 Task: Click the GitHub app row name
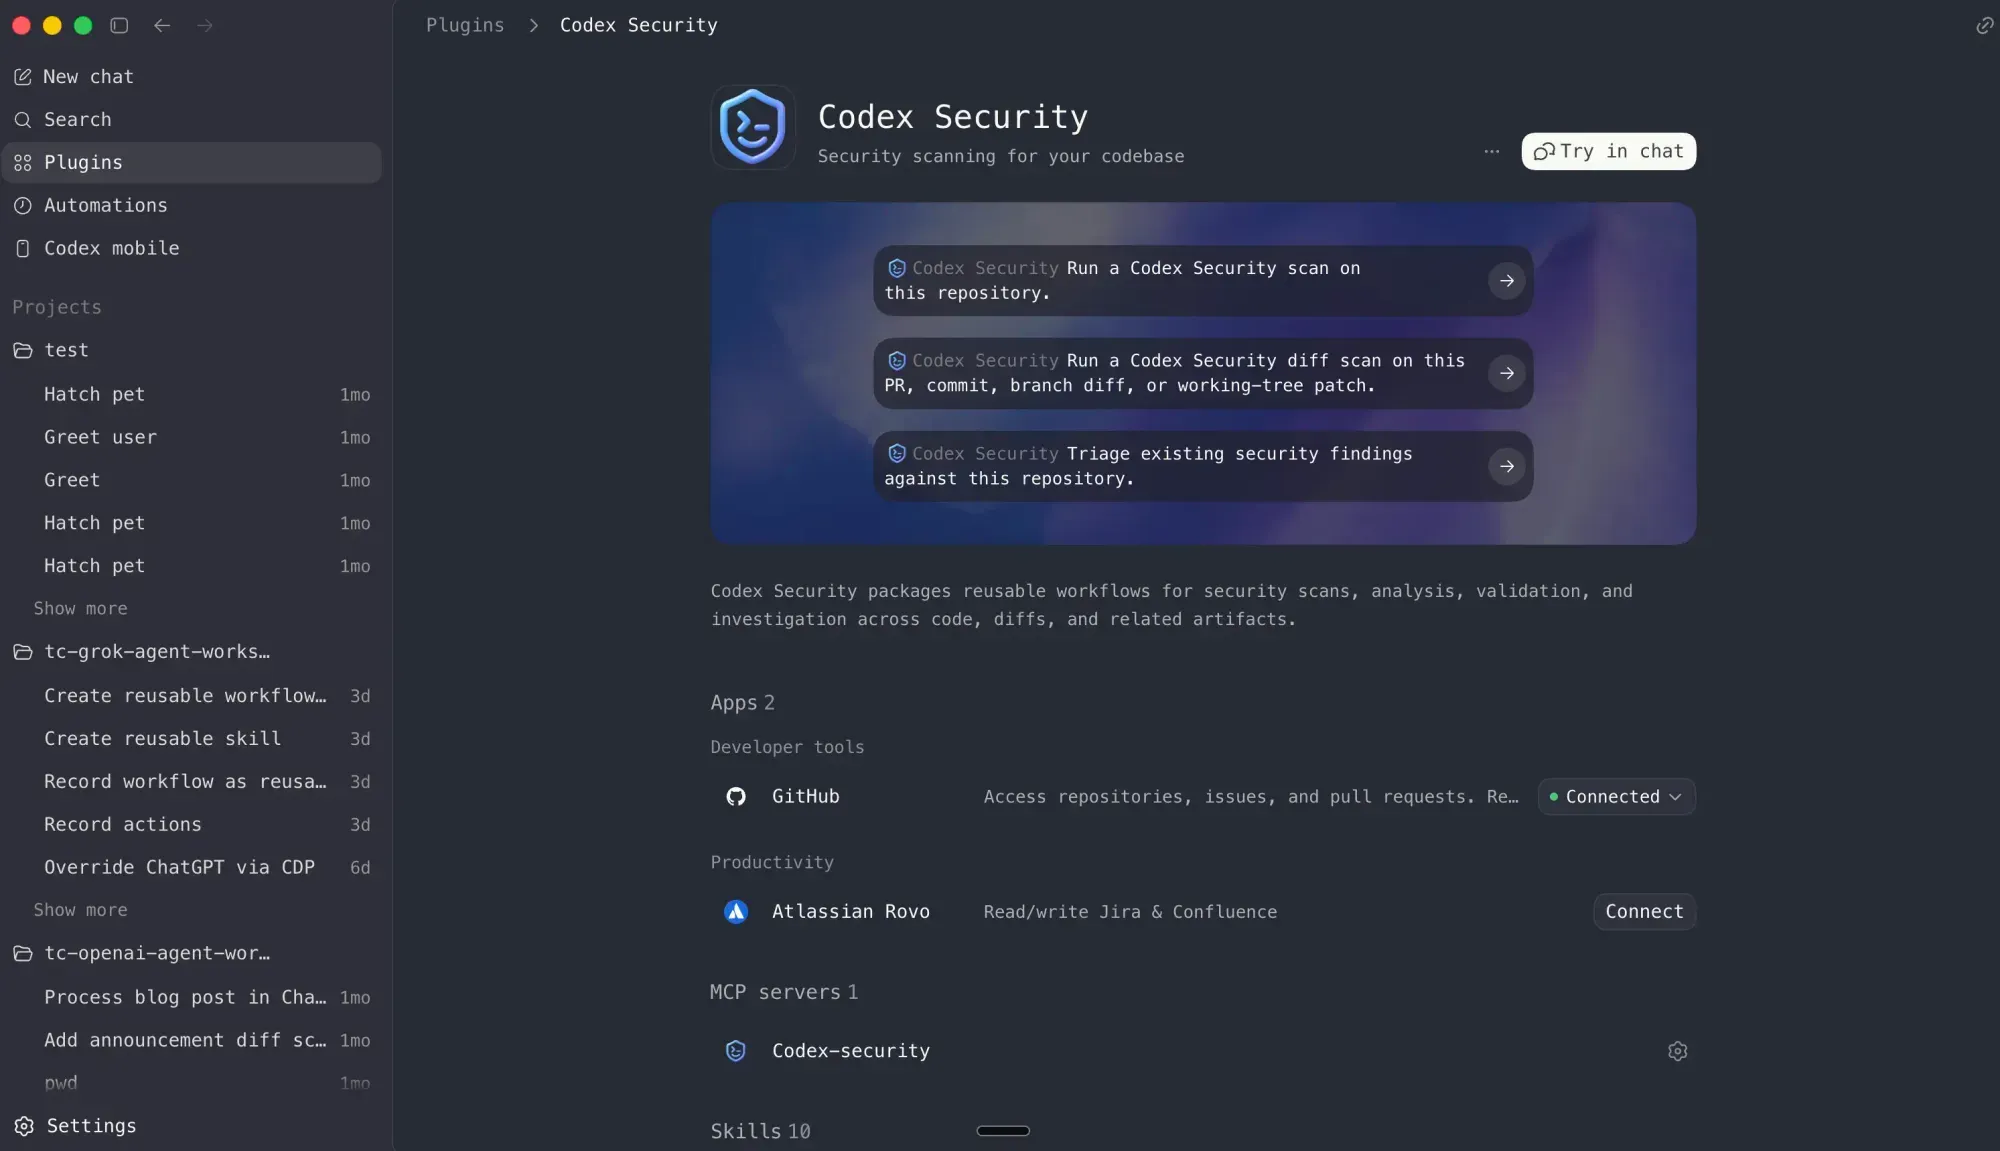[805, 797]
